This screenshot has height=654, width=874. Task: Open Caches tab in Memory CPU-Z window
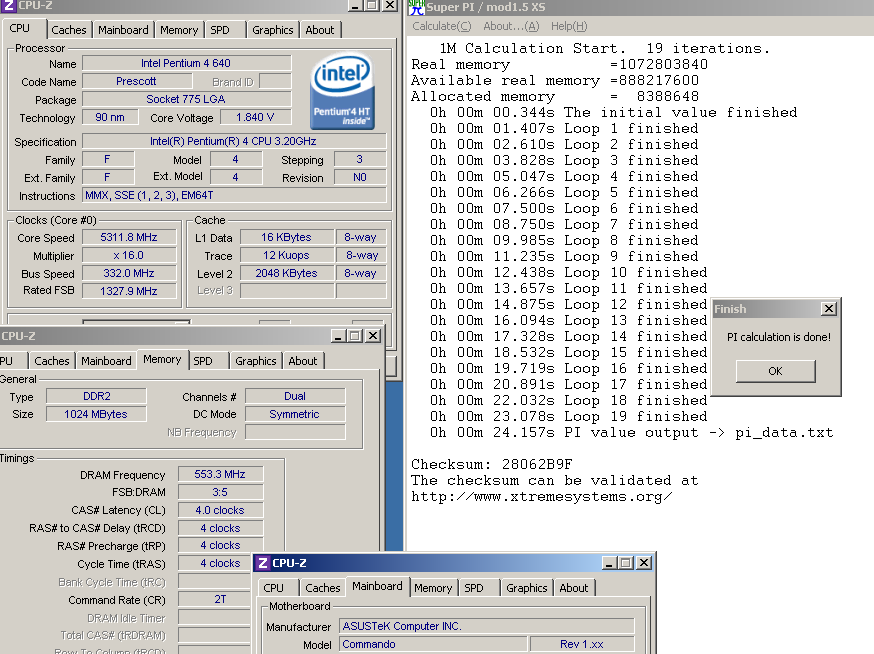[x=52, y=361]
